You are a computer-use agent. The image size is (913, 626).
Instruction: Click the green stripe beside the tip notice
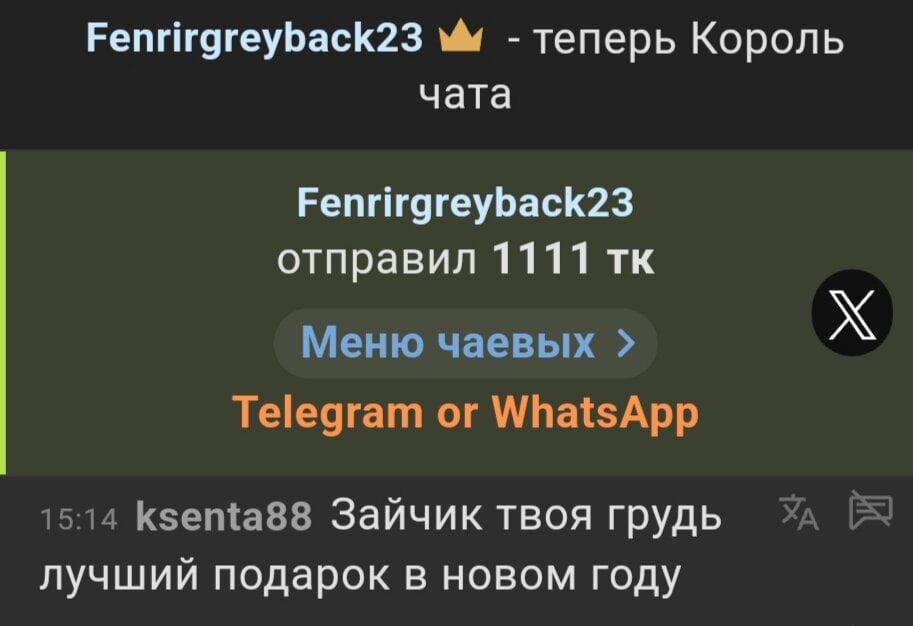pyautogui.click(x=3, y=313)
